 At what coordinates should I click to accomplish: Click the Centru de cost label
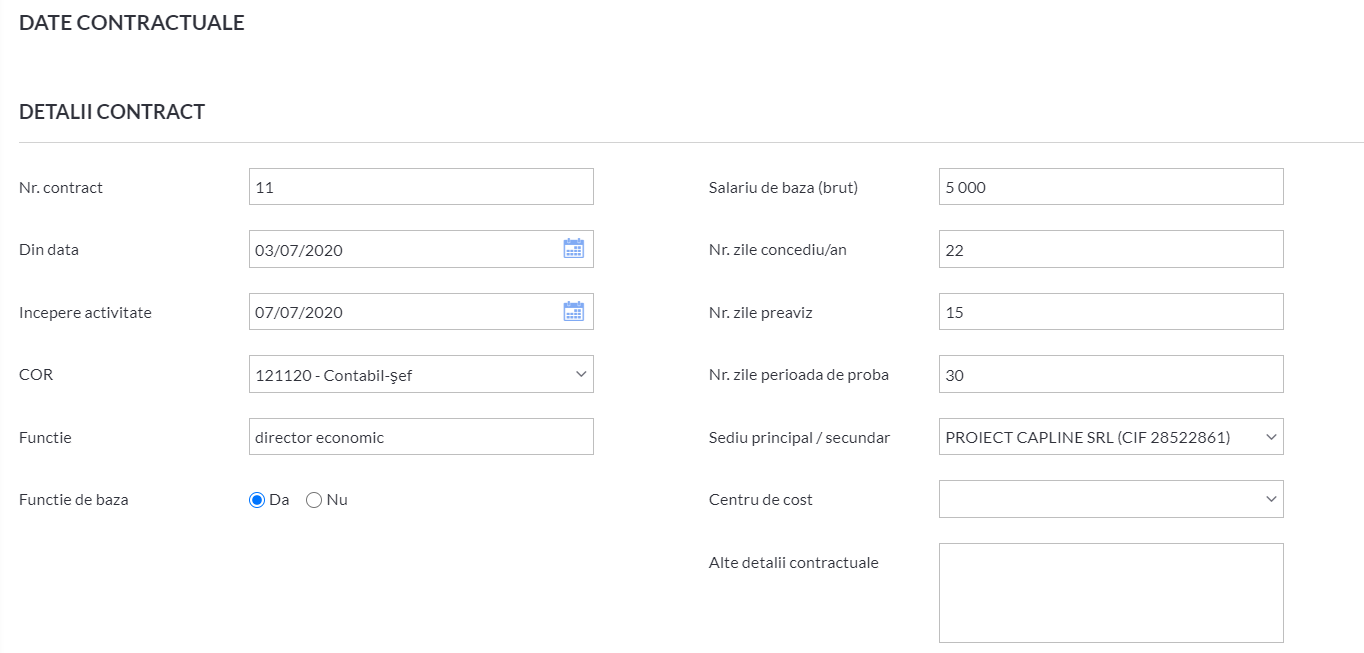pos(761,500)
